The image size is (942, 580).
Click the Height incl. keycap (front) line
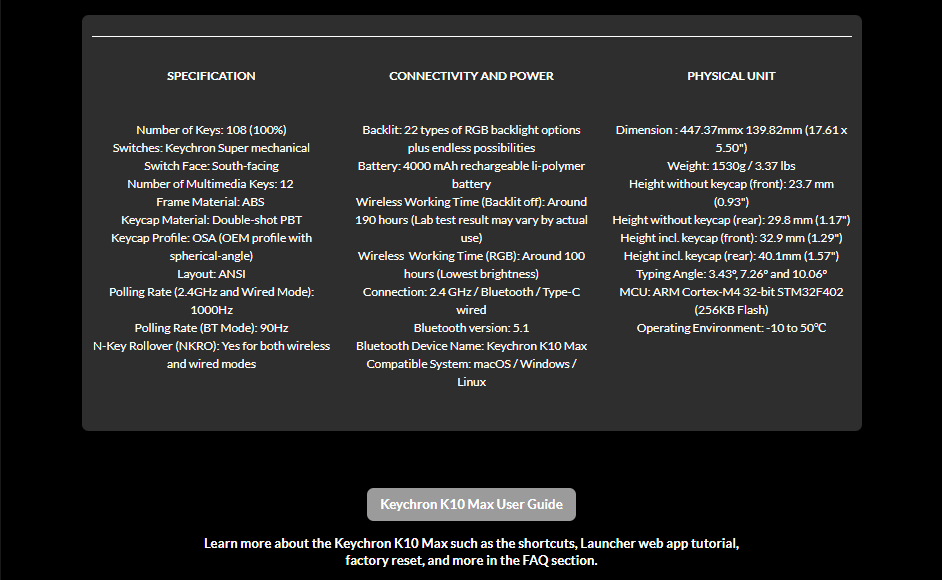[731, 238]
